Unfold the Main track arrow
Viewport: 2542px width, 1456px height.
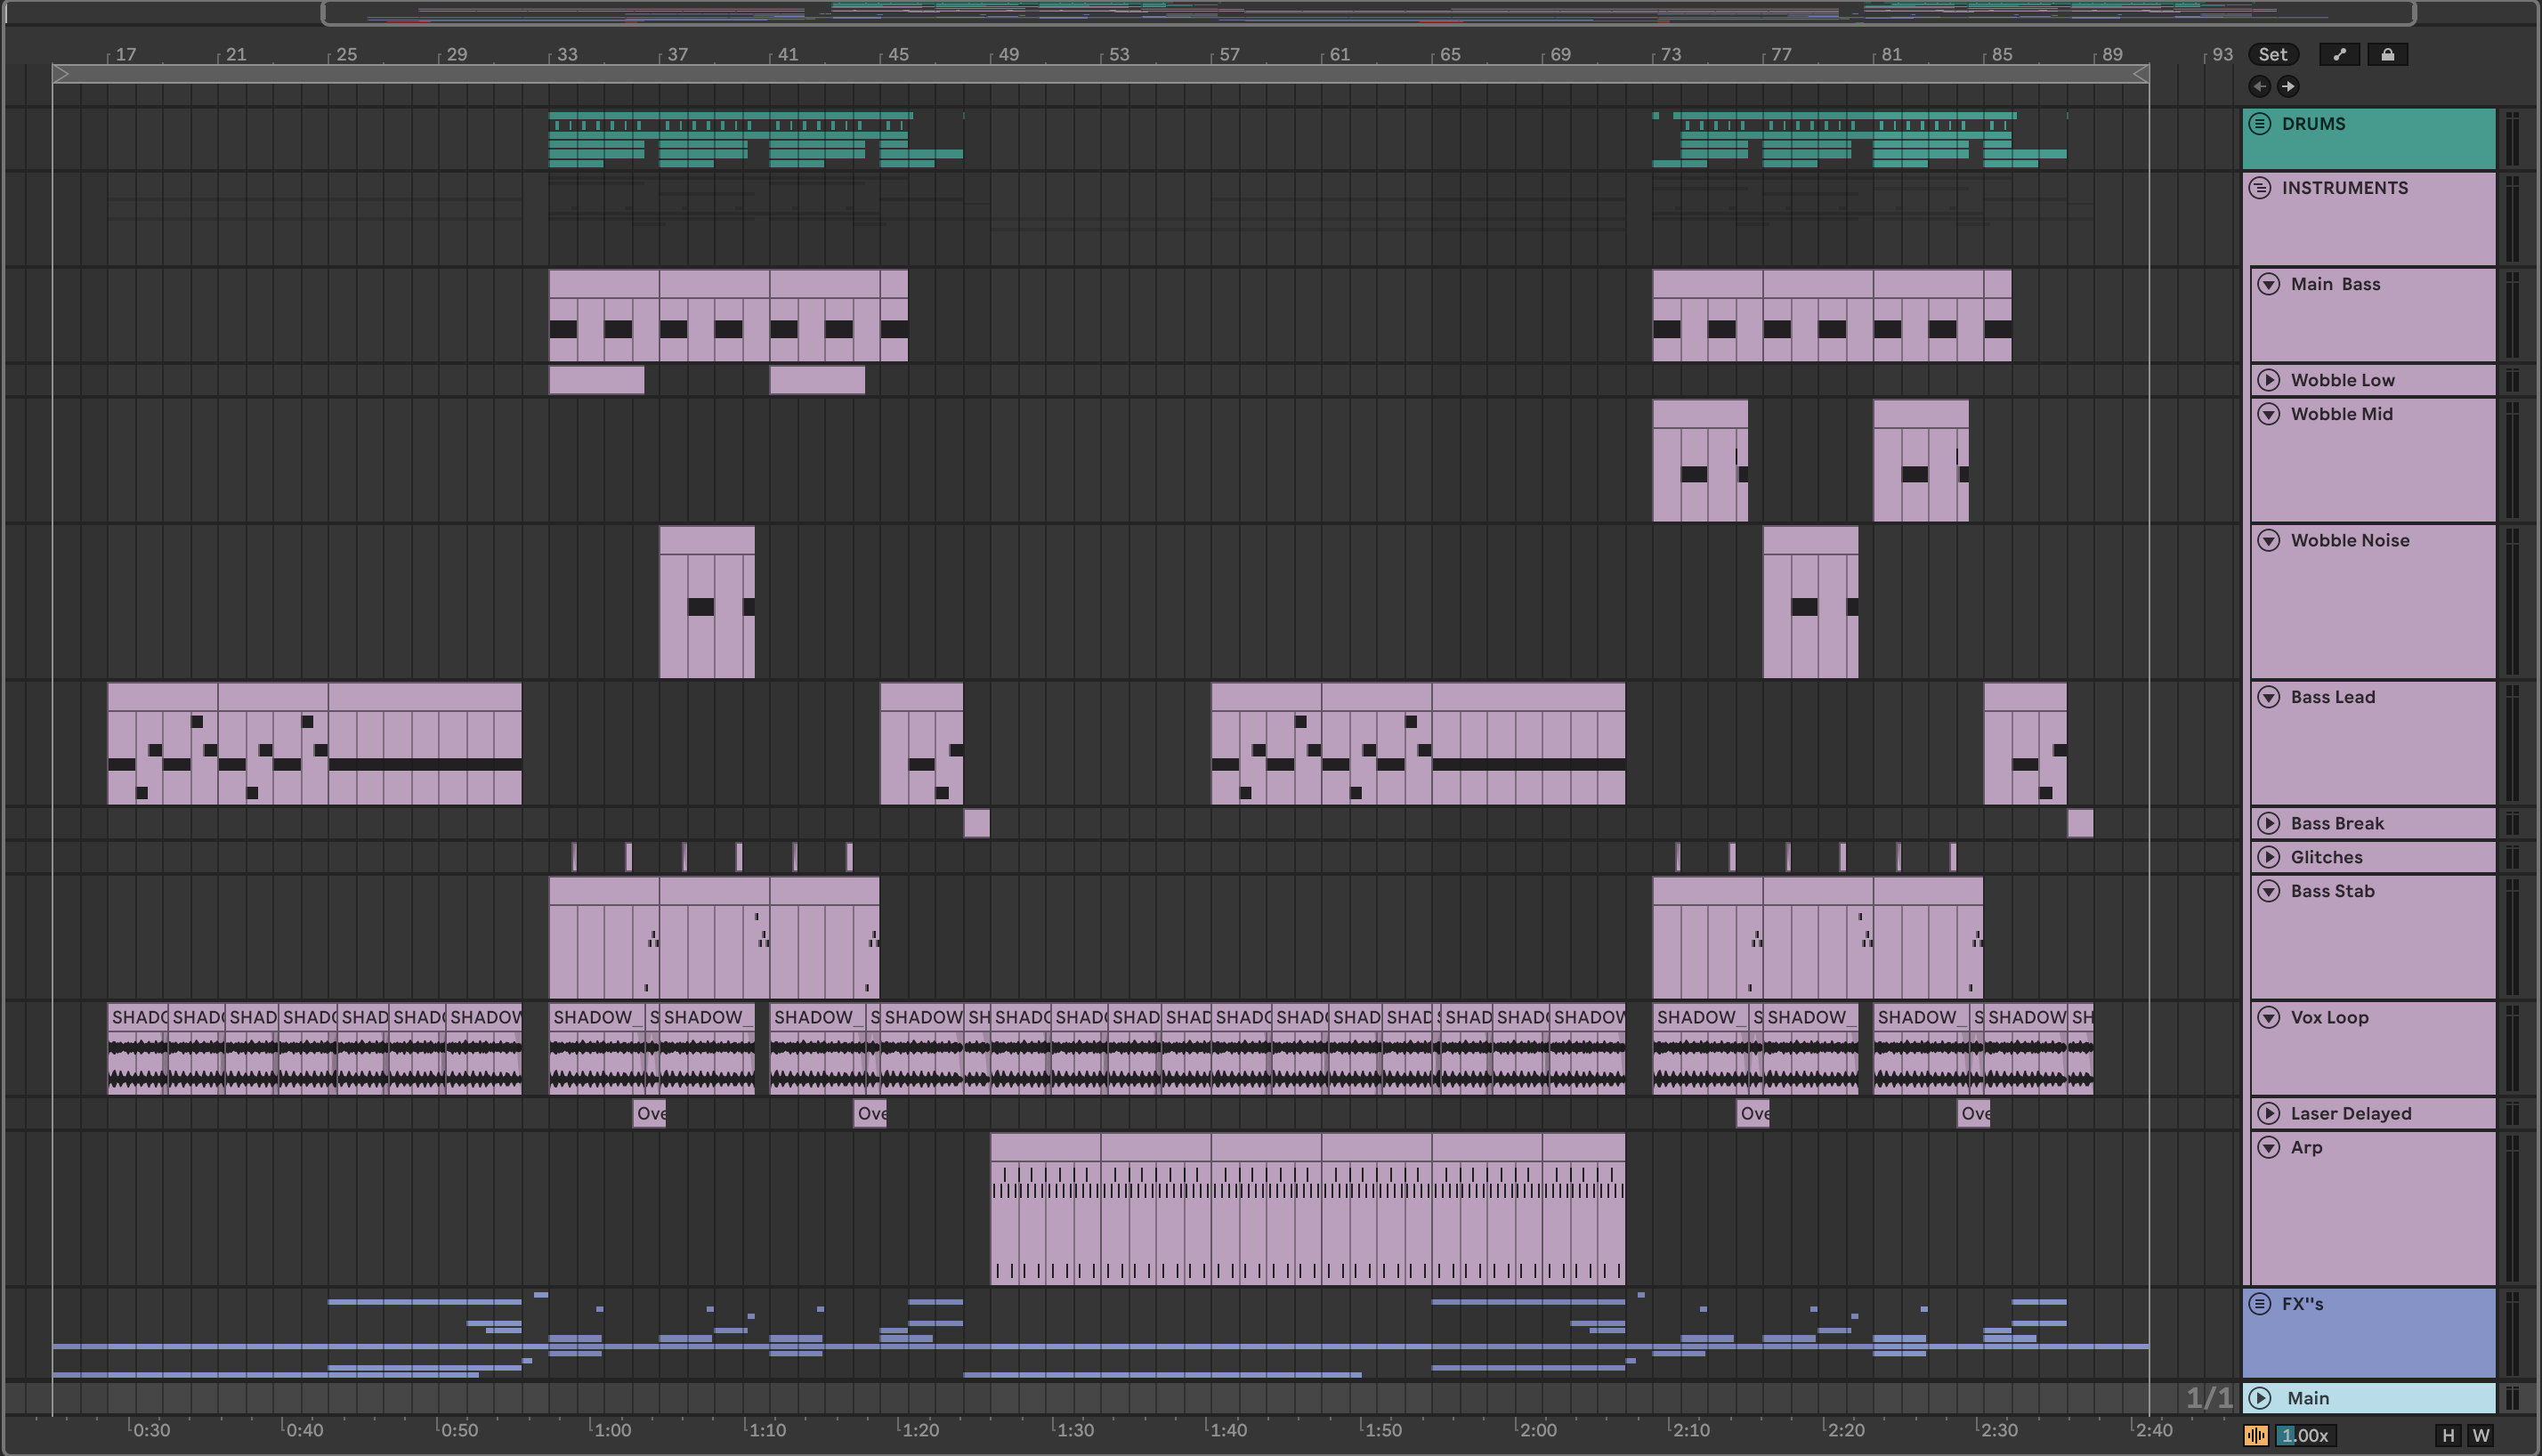tap(2260, 1398)
